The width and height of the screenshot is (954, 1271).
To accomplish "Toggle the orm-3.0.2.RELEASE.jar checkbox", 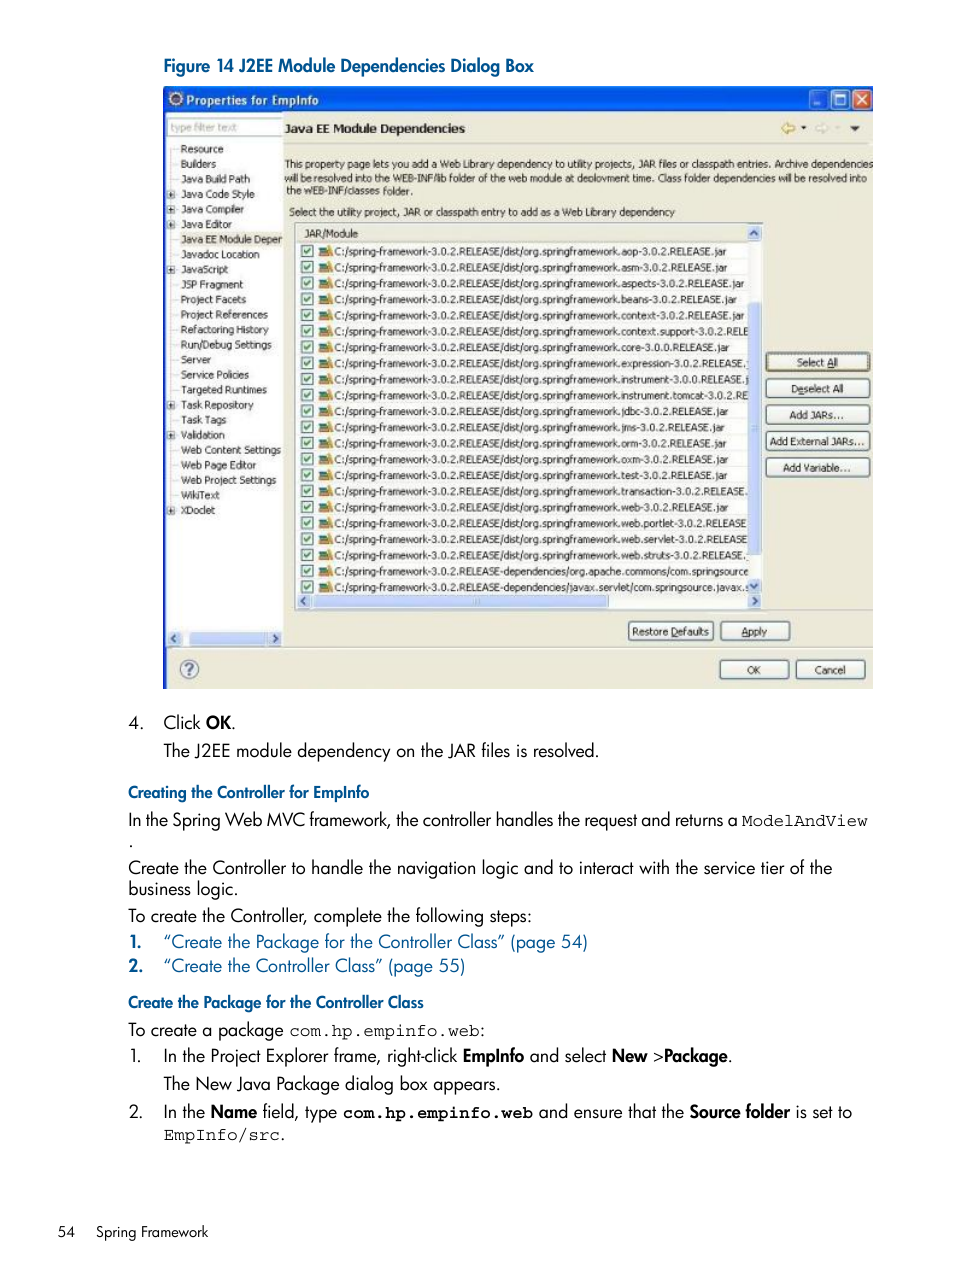I will (308, 443).
